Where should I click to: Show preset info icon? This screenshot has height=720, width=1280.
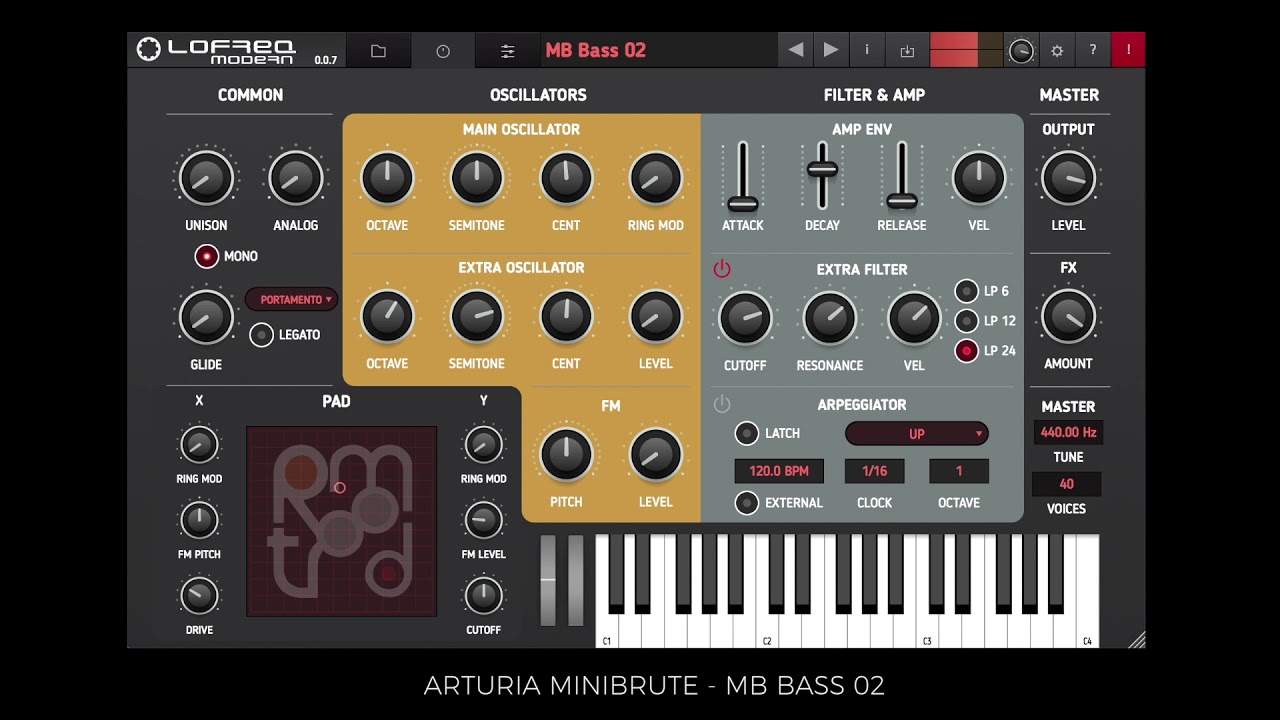pyautogui.click(x=867, y=50)
